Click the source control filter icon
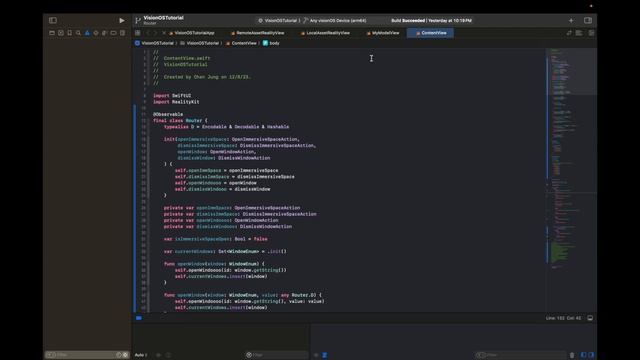 point(125,355)
